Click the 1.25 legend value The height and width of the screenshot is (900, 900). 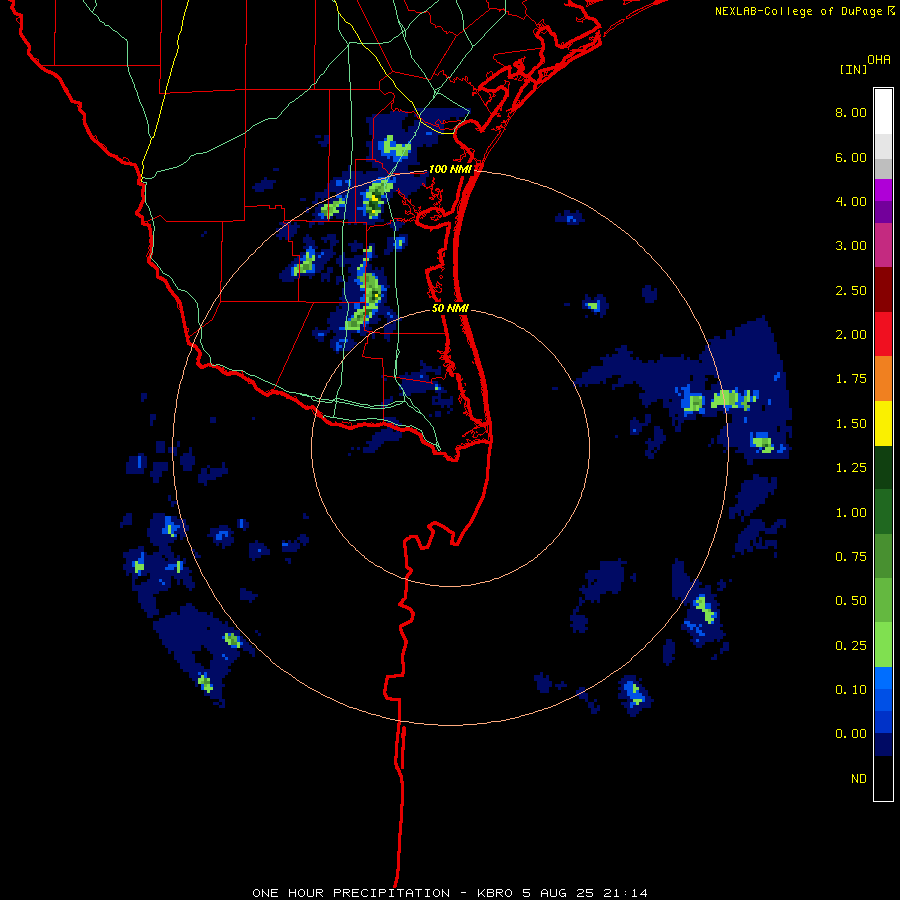click(851, 468)
